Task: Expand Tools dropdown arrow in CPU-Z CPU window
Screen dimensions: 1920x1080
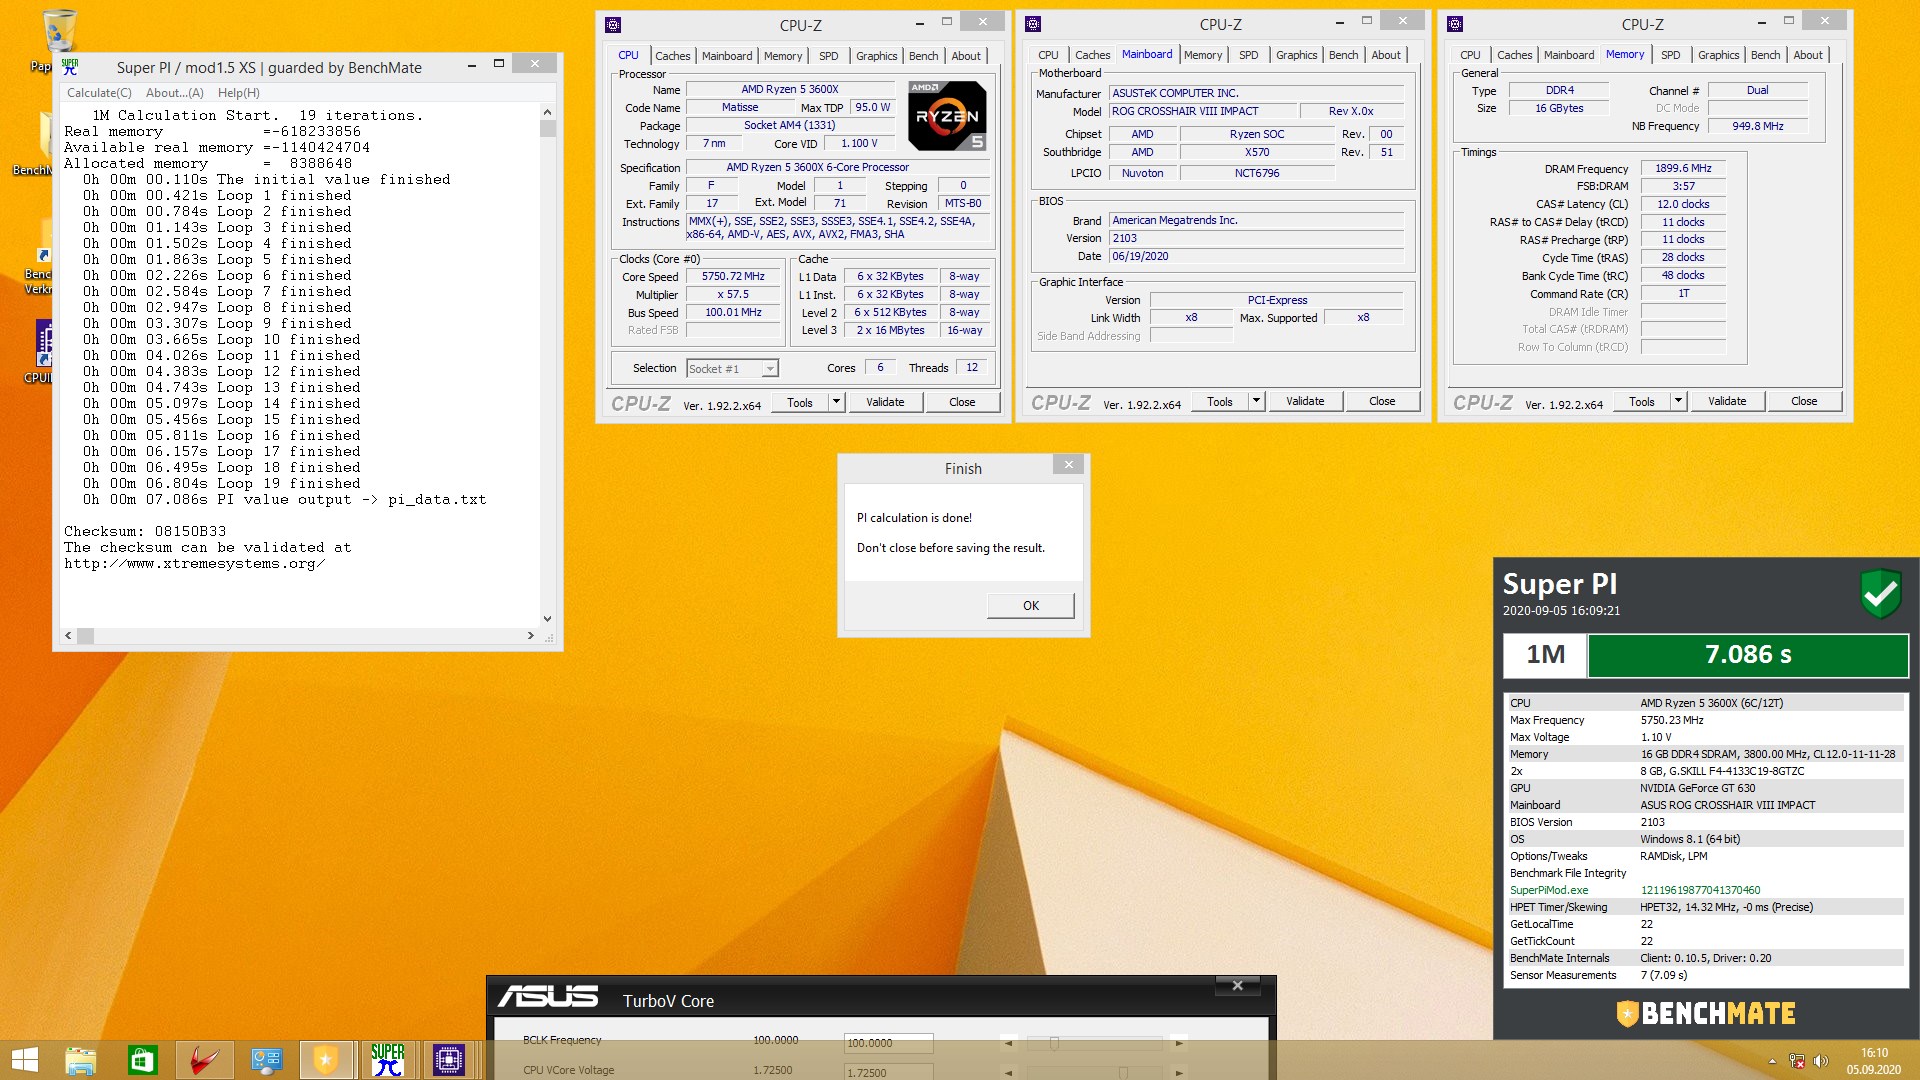Action: tap(836, 402)
